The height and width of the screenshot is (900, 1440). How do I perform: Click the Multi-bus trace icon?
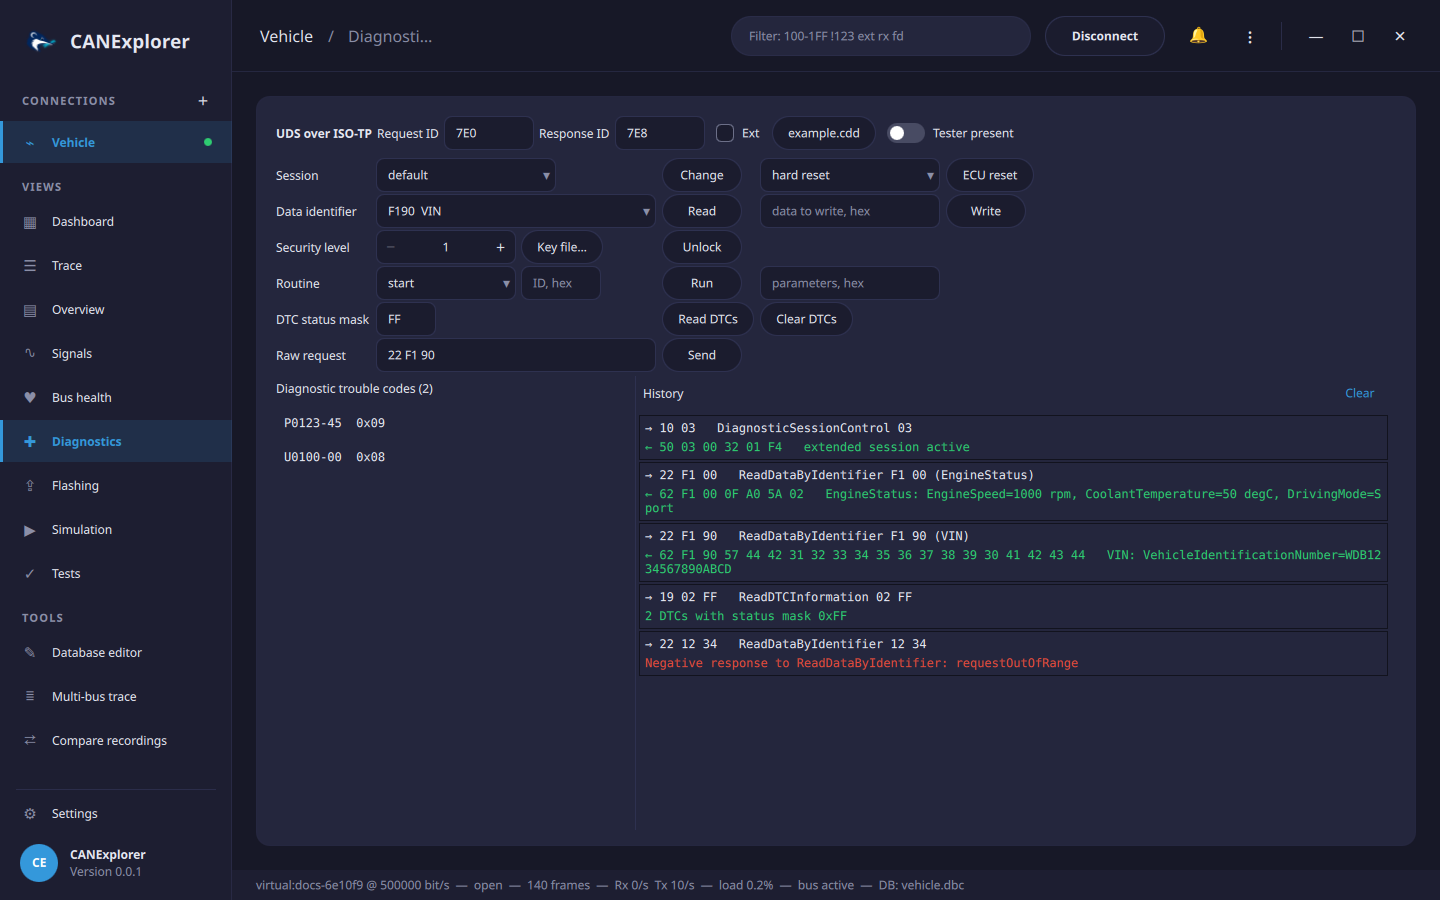pyautogui.click(x=30, y=697)
